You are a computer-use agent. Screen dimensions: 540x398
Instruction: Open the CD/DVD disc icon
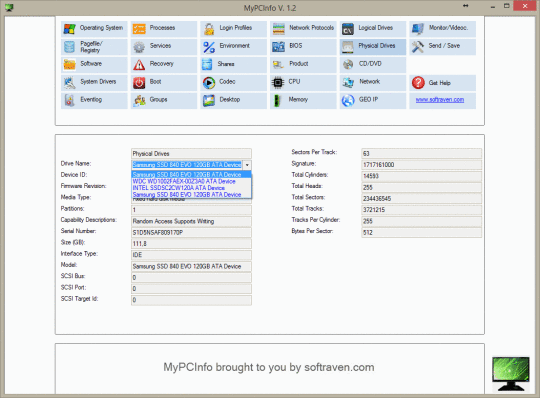pyautogui.click(x=348, y=65)
